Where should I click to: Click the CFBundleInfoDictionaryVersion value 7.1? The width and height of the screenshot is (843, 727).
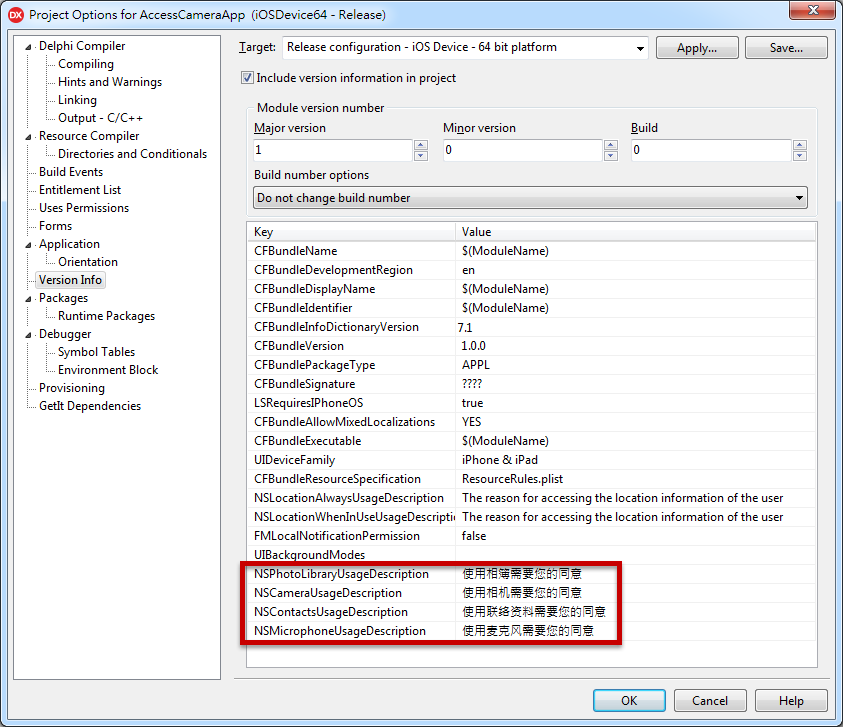point(465,327)
